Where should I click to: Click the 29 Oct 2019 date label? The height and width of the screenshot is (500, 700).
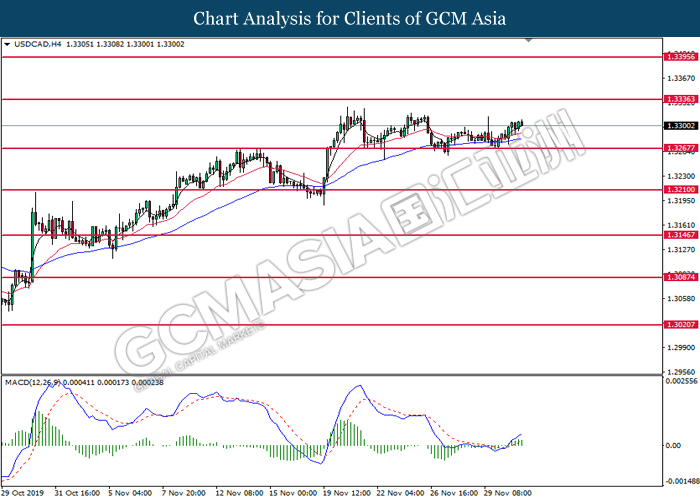pos(22,493)
